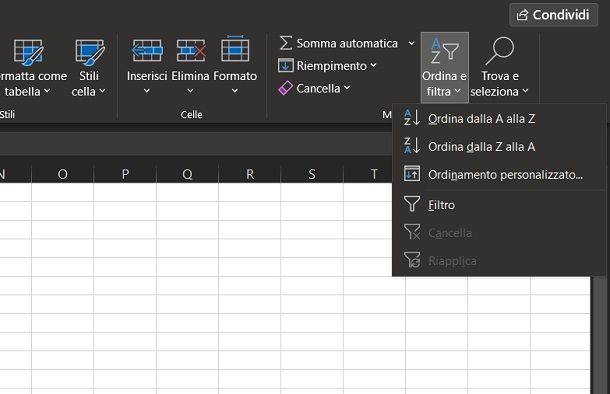Expand the Somma automatica dropdown arrow
The image size is (610, 394).
point(411,43)
